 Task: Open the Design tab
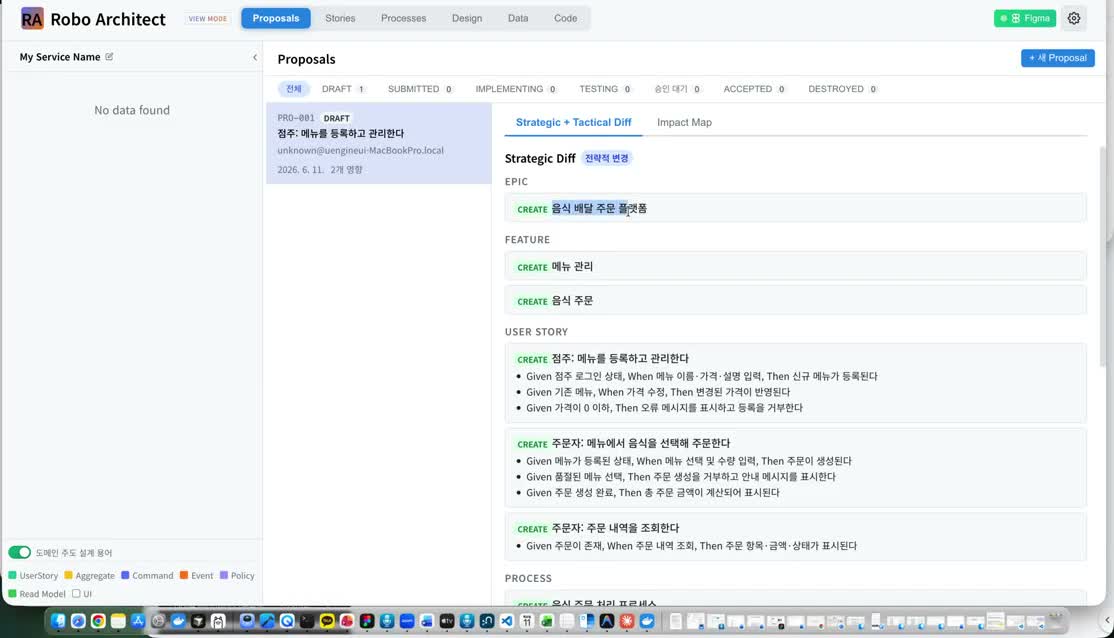click(467, 18)
